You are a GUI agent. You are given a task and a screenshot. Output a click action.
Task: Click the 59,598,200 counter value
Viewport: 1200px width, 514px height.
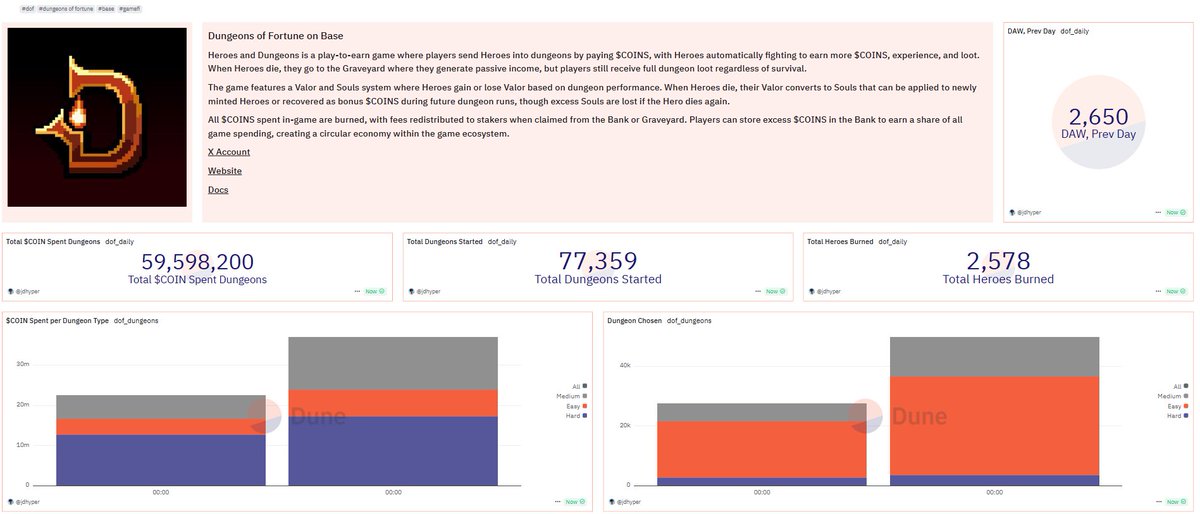click(x=197, y=261)
